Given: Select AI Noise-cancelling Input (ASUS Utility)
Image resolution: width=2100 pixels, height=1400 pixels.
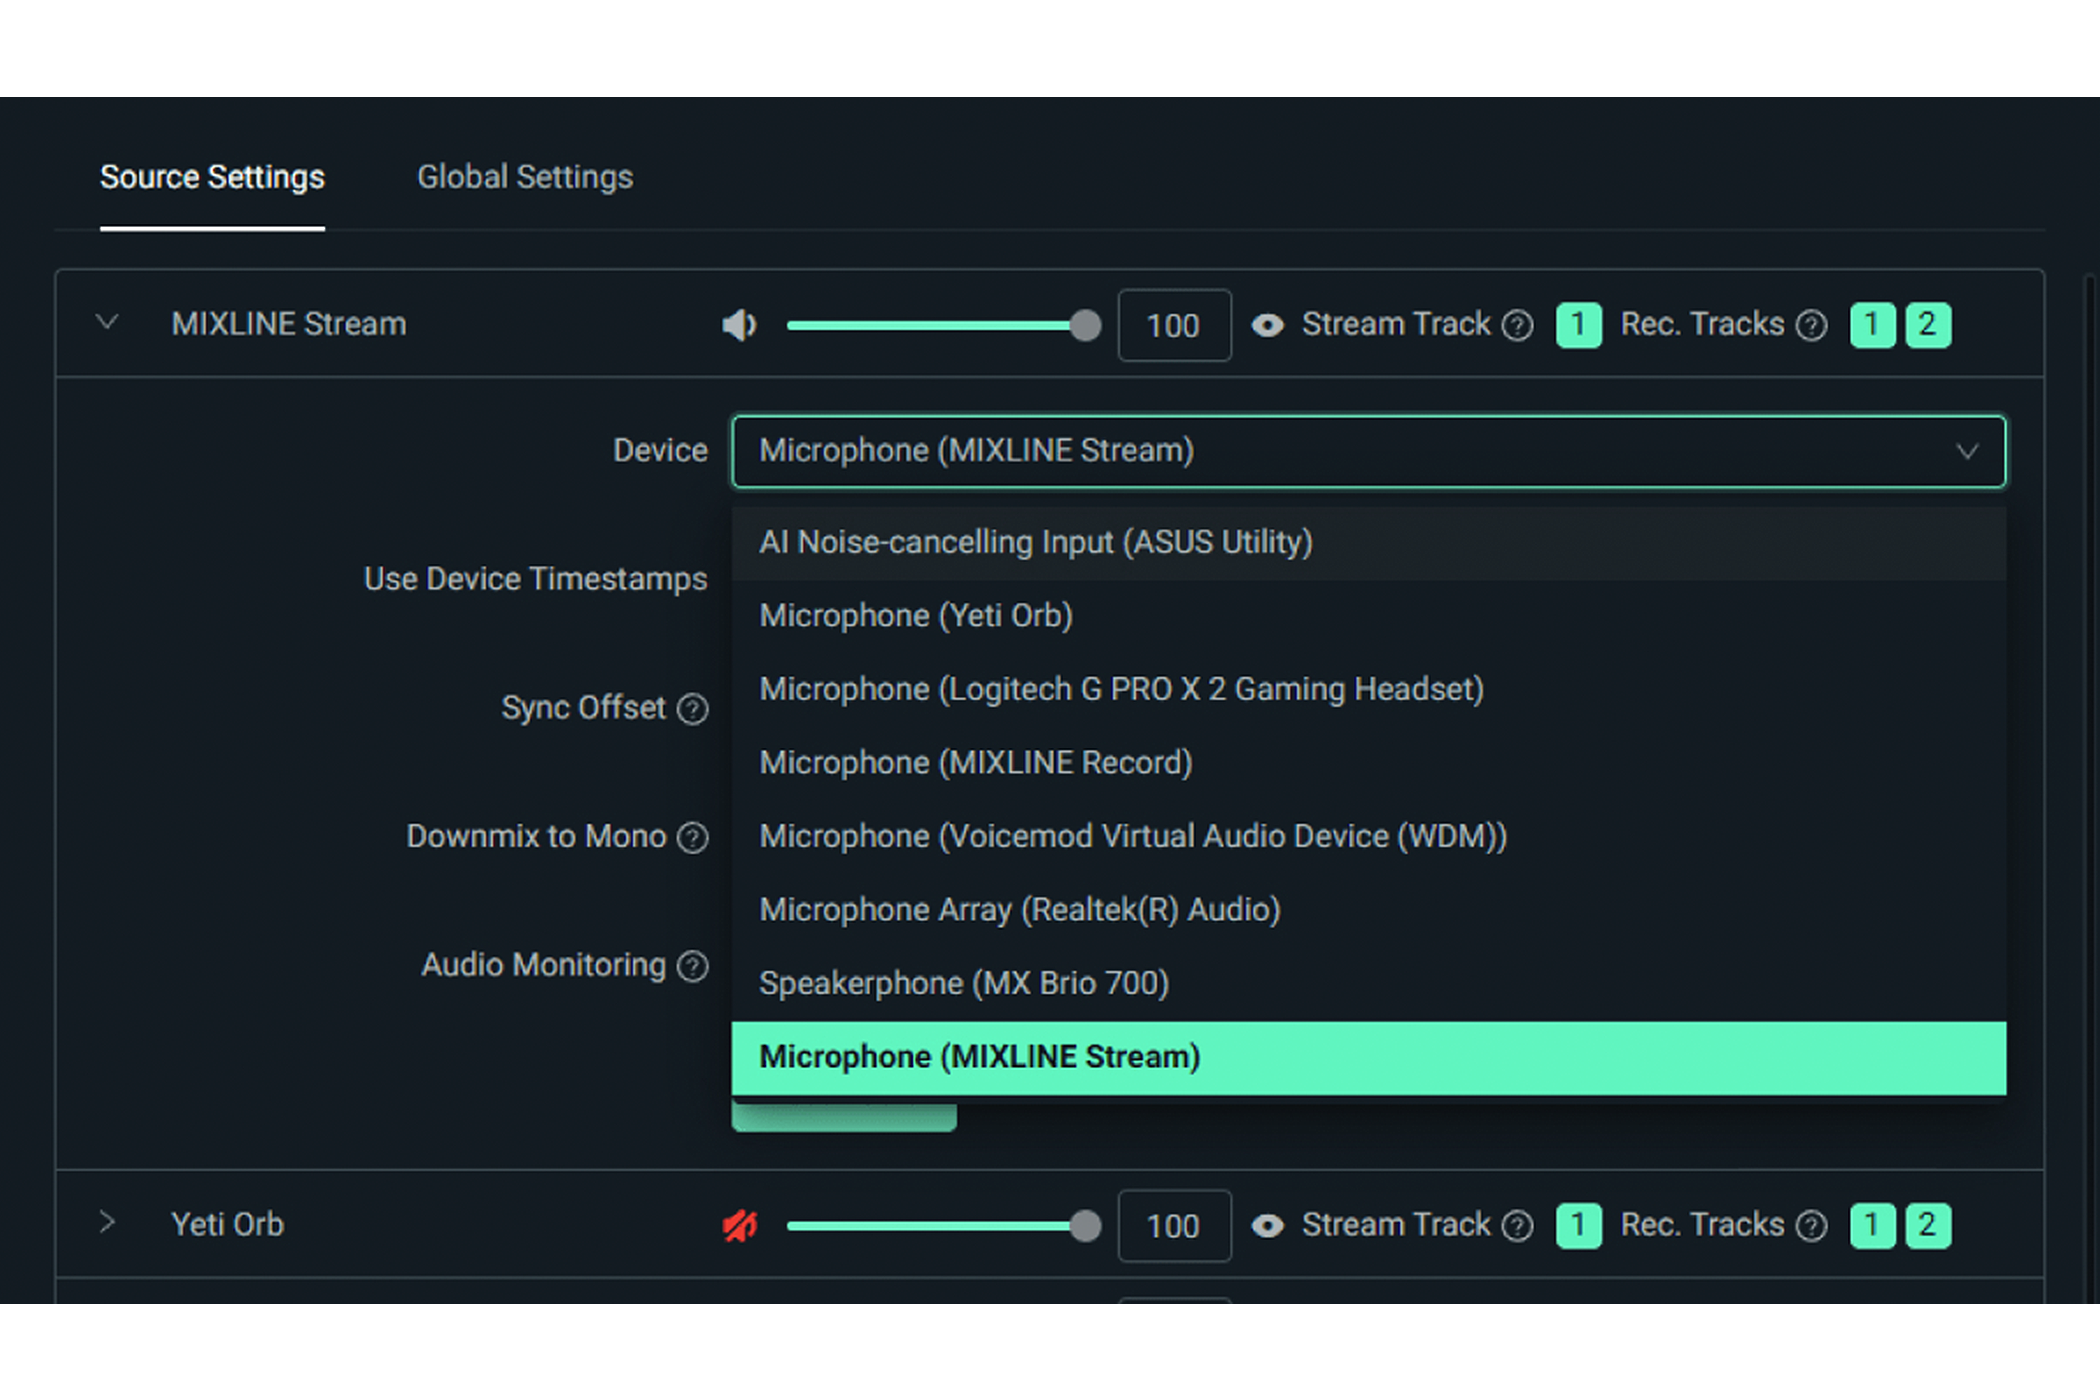Looking at the screenshot, I should (x=1369, y=543).
